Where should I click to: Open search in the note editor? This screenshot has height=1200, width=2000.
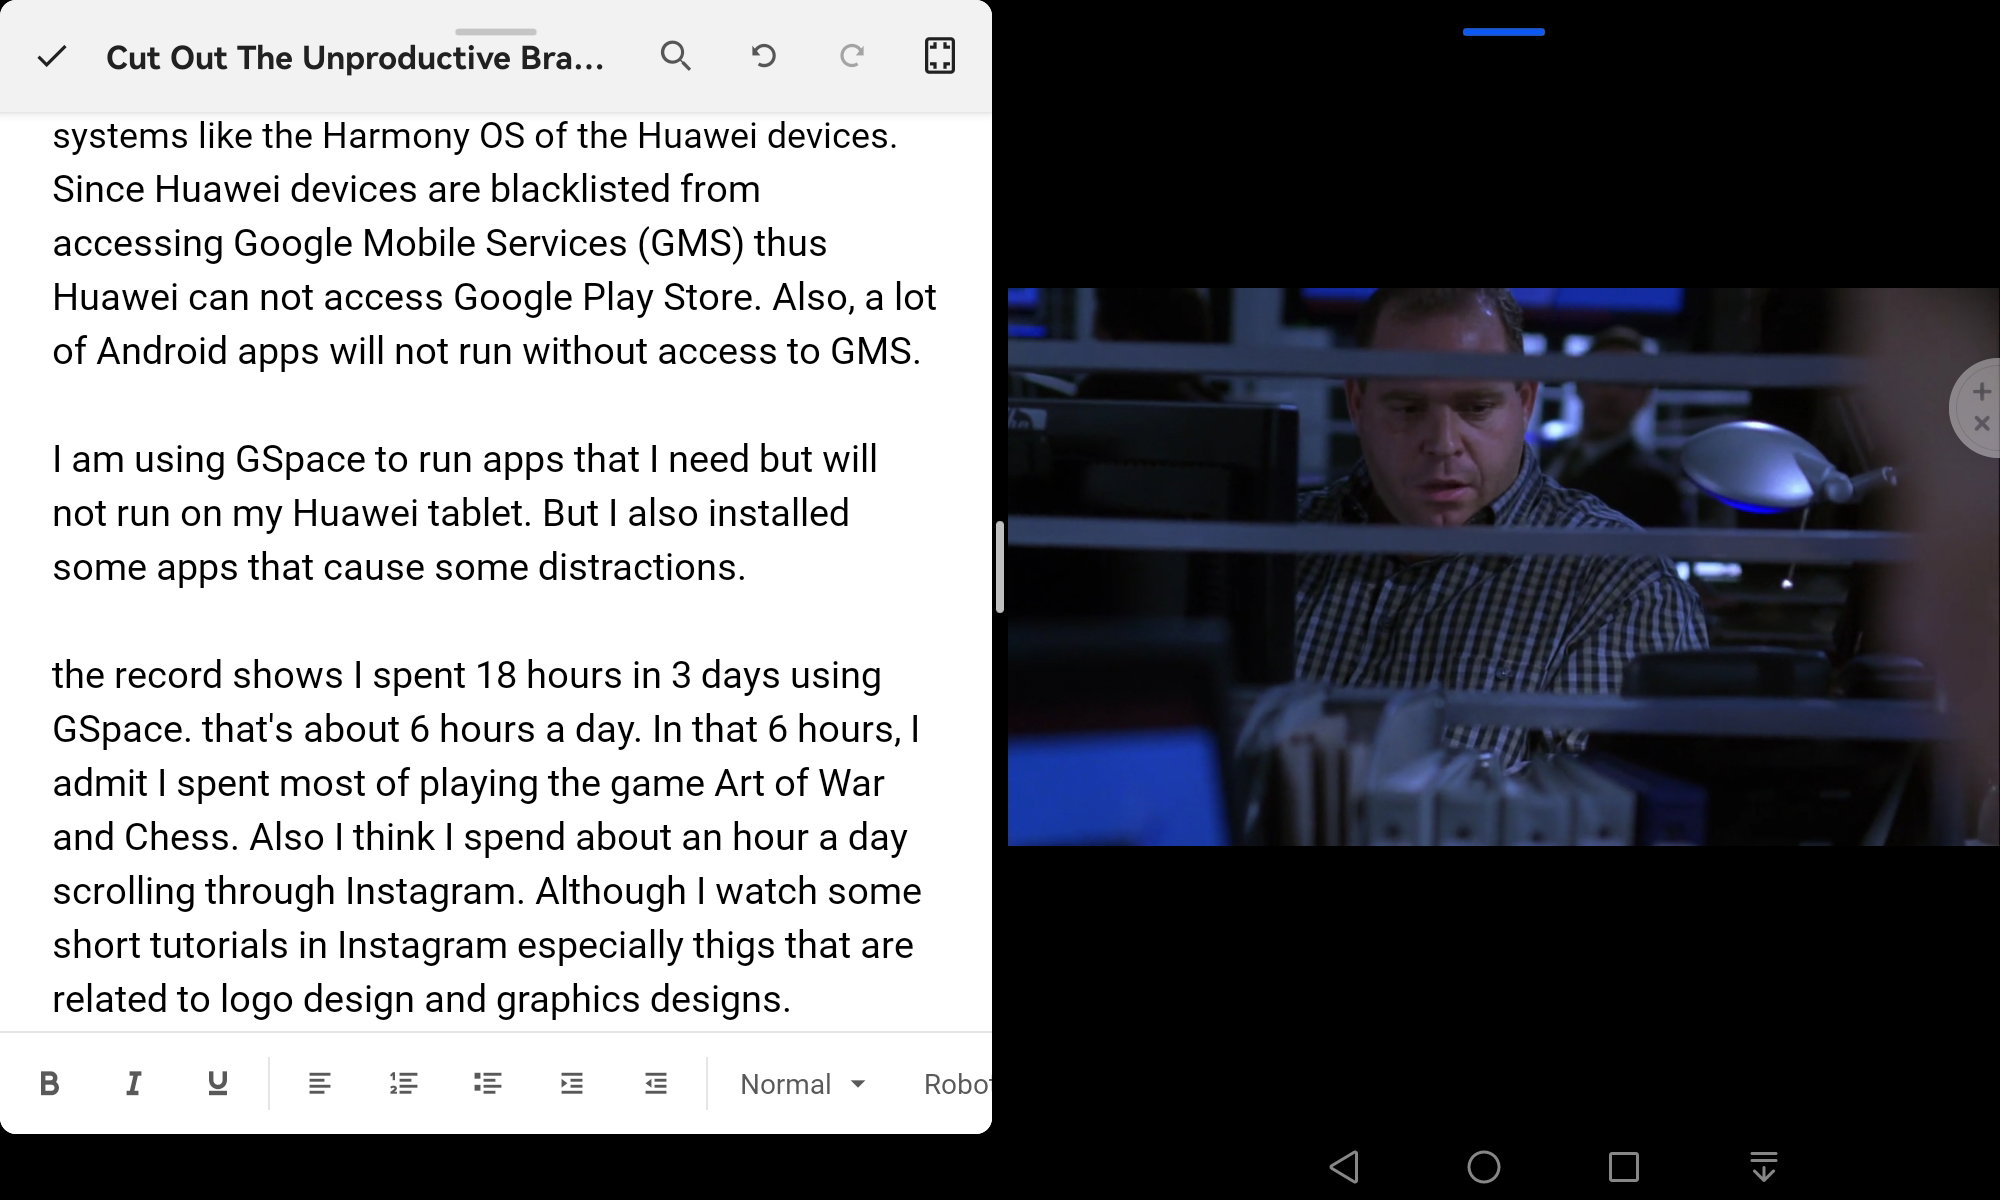click(676, 56)
